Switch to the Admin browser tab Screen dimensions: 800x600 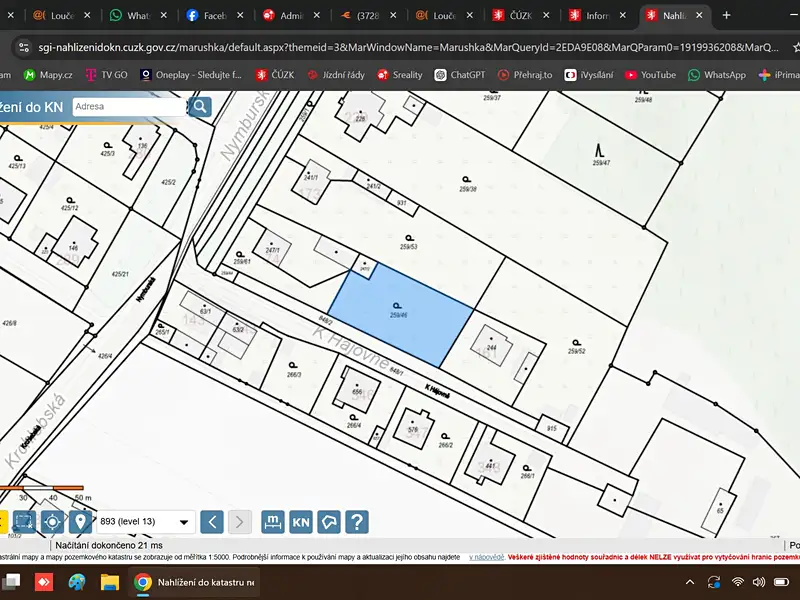(284, 15)
